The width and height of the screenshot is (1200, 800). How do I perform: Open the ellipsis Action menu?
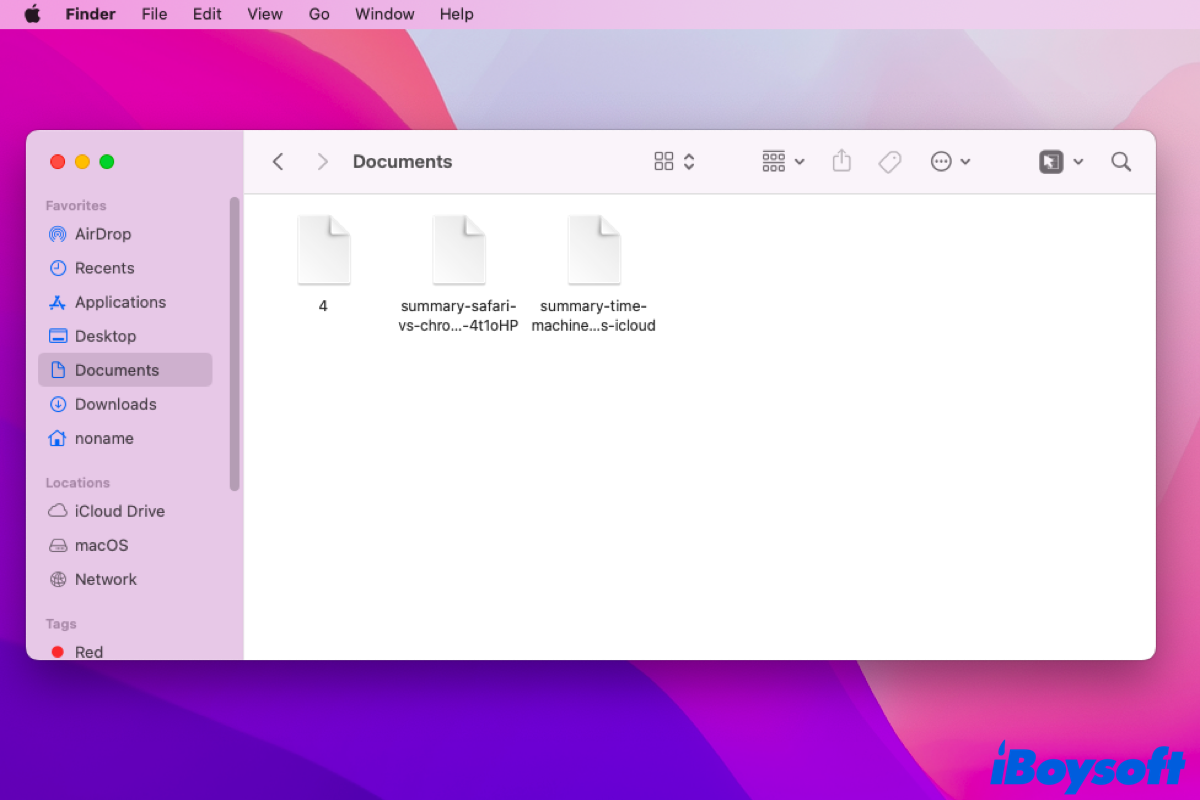coord(950,162)
